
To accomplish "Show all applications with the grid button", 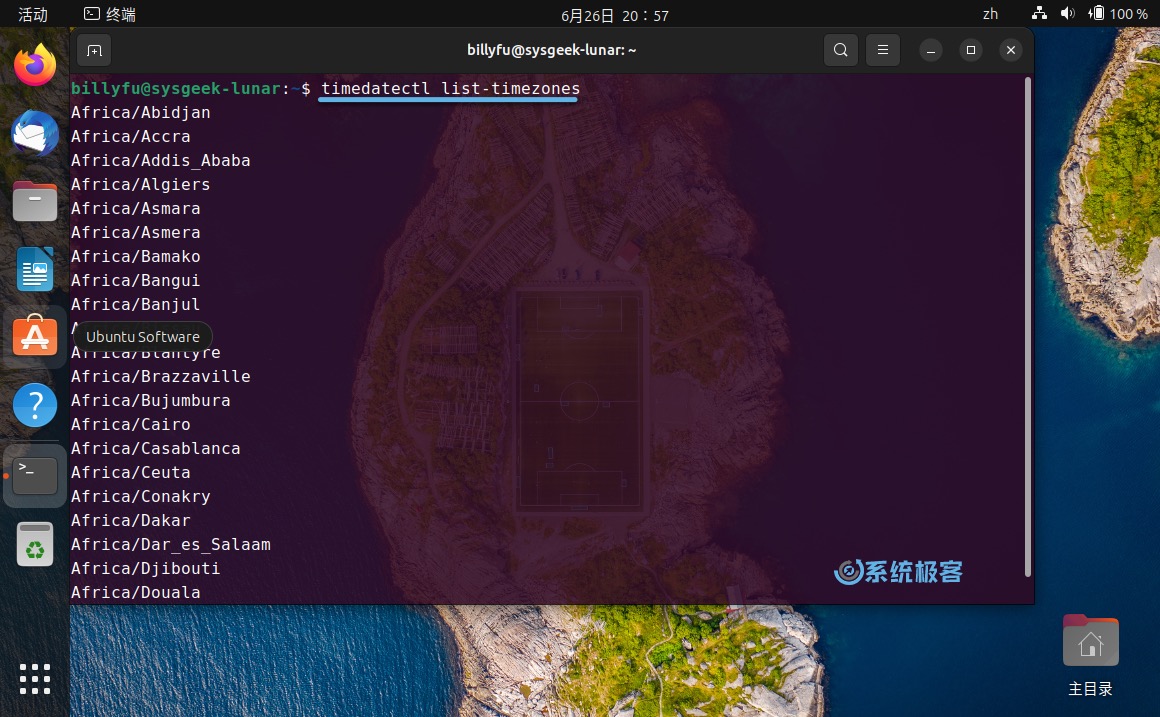I will point(35,679).
